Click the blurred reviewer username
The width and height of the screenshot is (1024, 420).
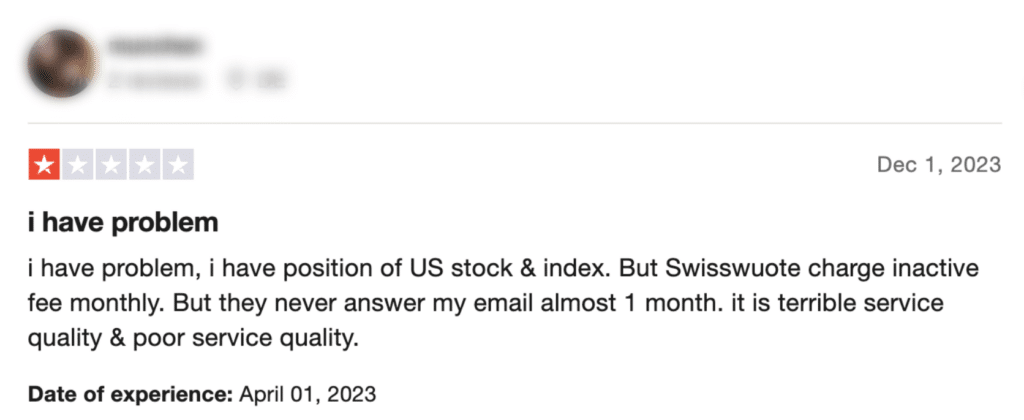point(155,47)
